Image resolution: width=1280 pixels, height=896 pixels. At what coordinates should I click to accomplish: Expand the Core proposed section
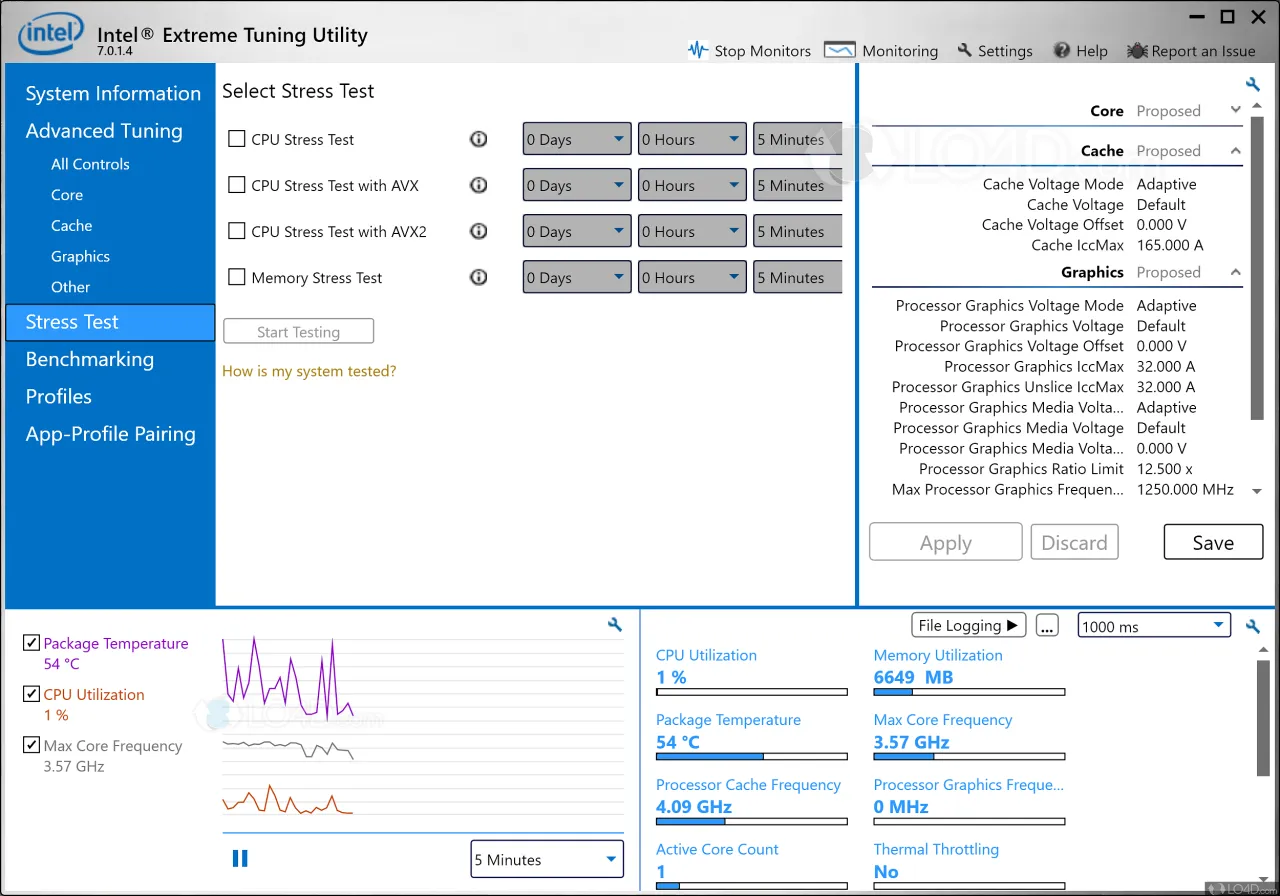click(x=1236, y=110)
